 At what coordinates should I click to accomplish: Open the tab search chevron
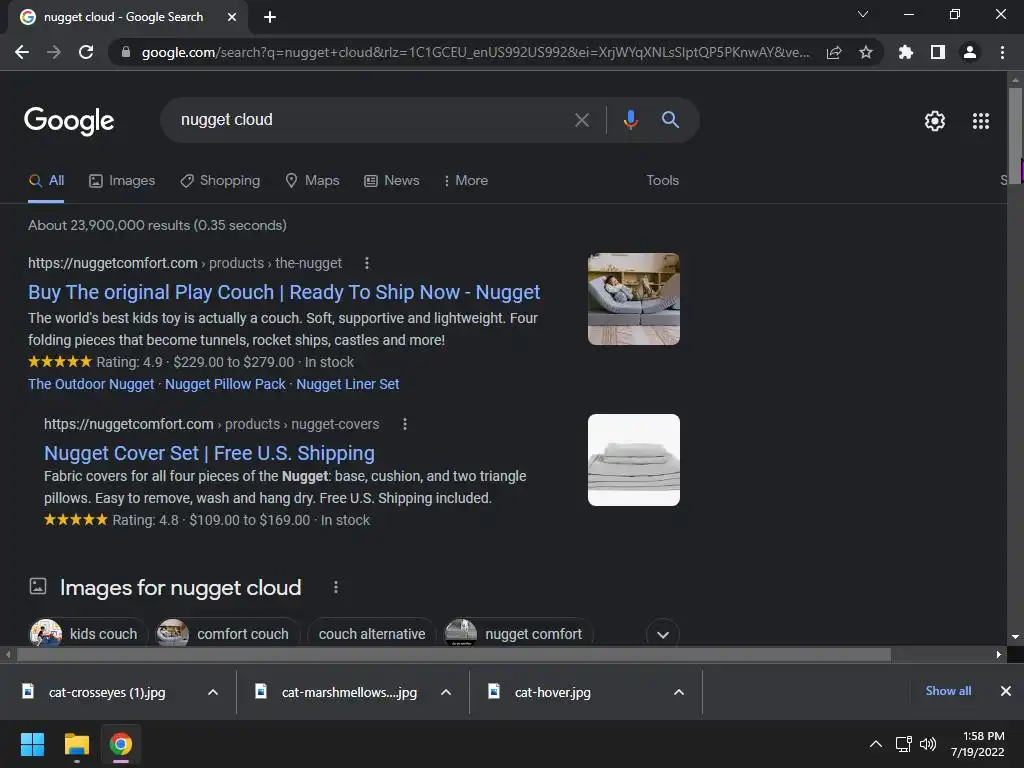click(863, 14)
